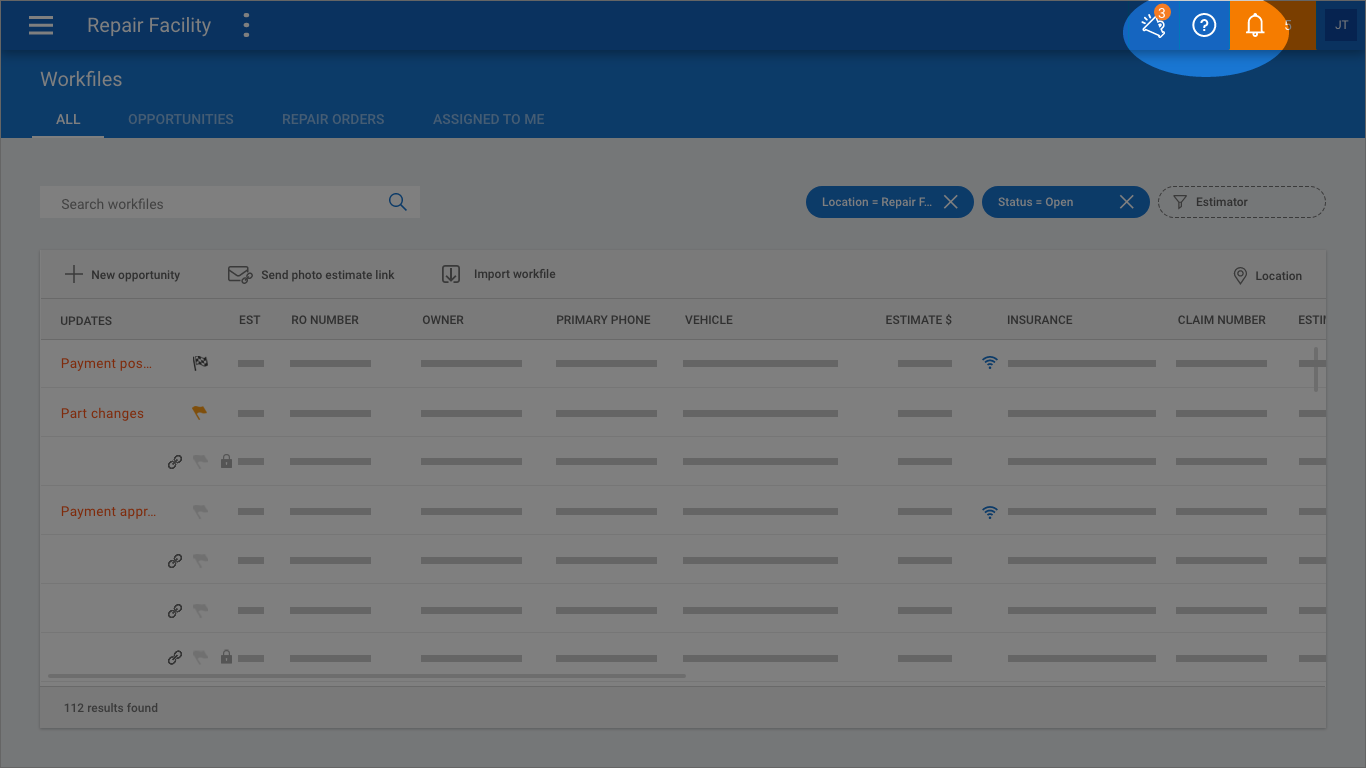Remove the Status = Open filter
The width and height of the screenshot is (1366, 768).
1126,202
